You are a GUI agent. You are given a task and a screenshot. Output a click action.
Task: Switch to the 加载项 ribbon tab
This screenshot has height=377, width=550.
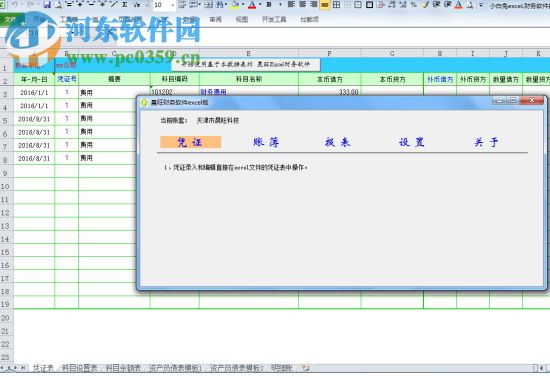309,19
